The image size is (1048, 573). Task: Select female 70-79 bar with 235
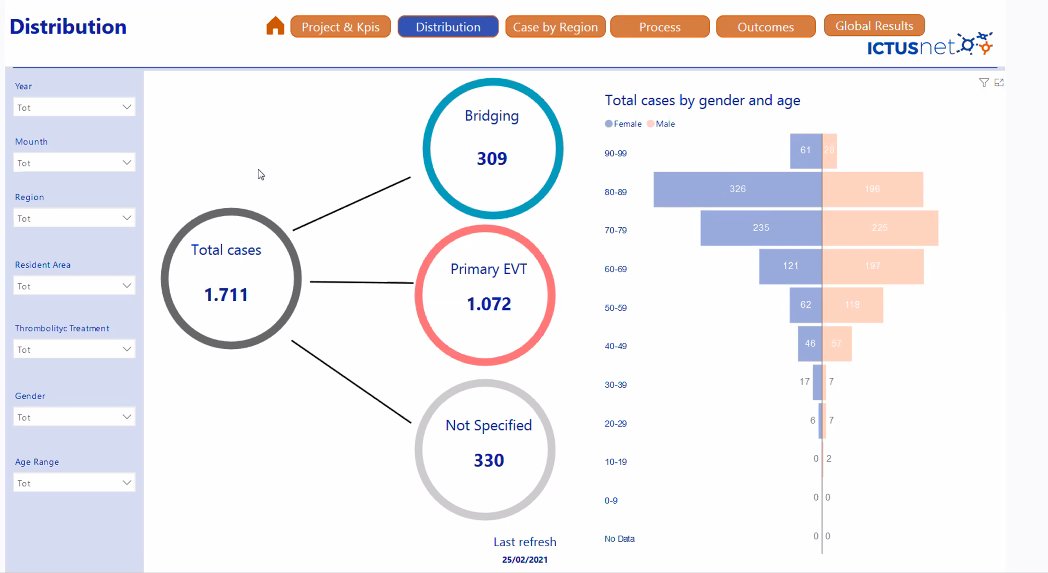pyautogui.click(x=761, y=228)
